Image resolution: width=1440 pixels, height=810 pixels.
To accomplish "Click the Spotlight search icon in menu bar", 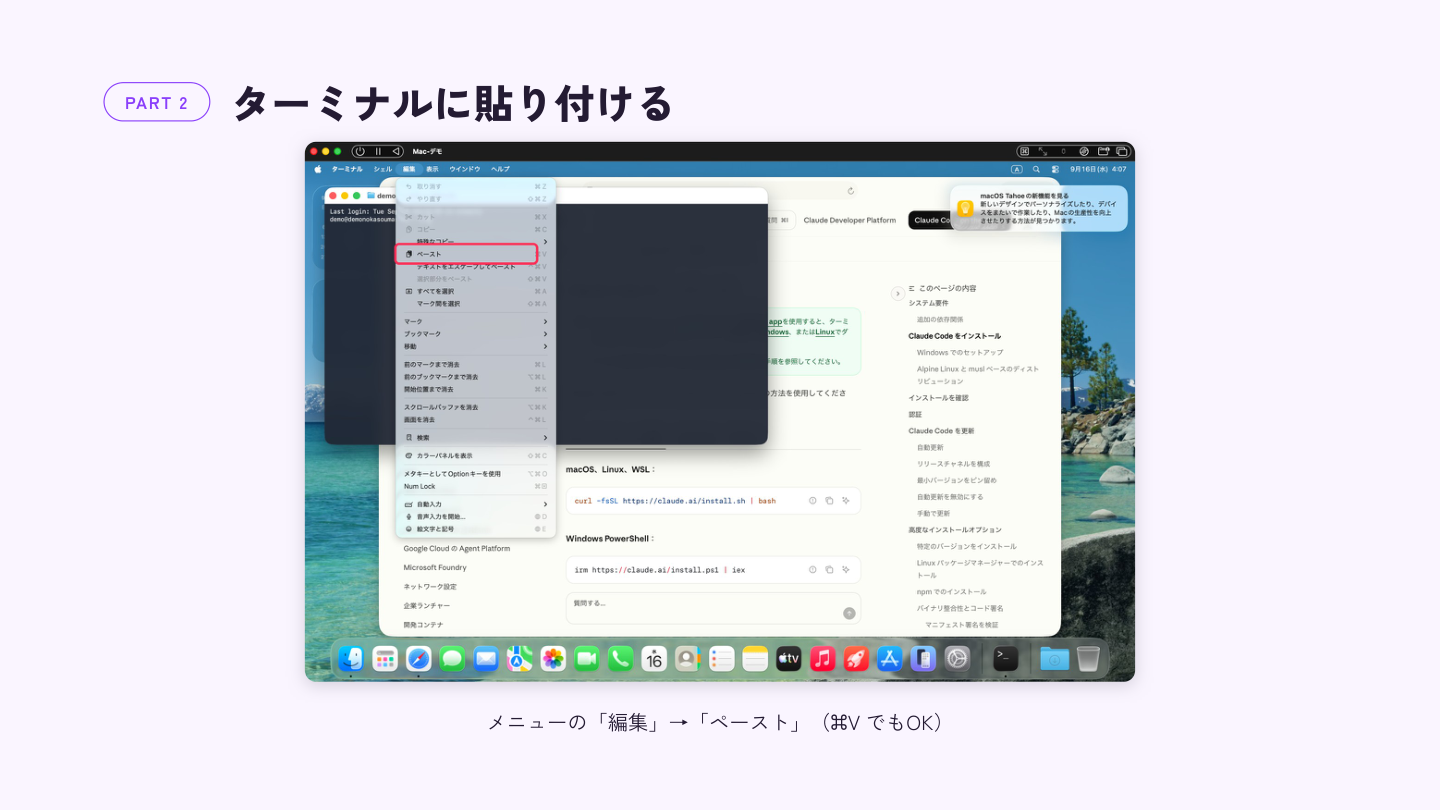I will [1036, 169].
